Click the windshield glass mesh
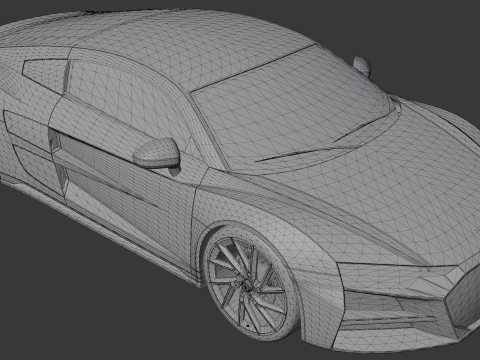480x360 pixels. pyautogui.click(x=293, y=107)
